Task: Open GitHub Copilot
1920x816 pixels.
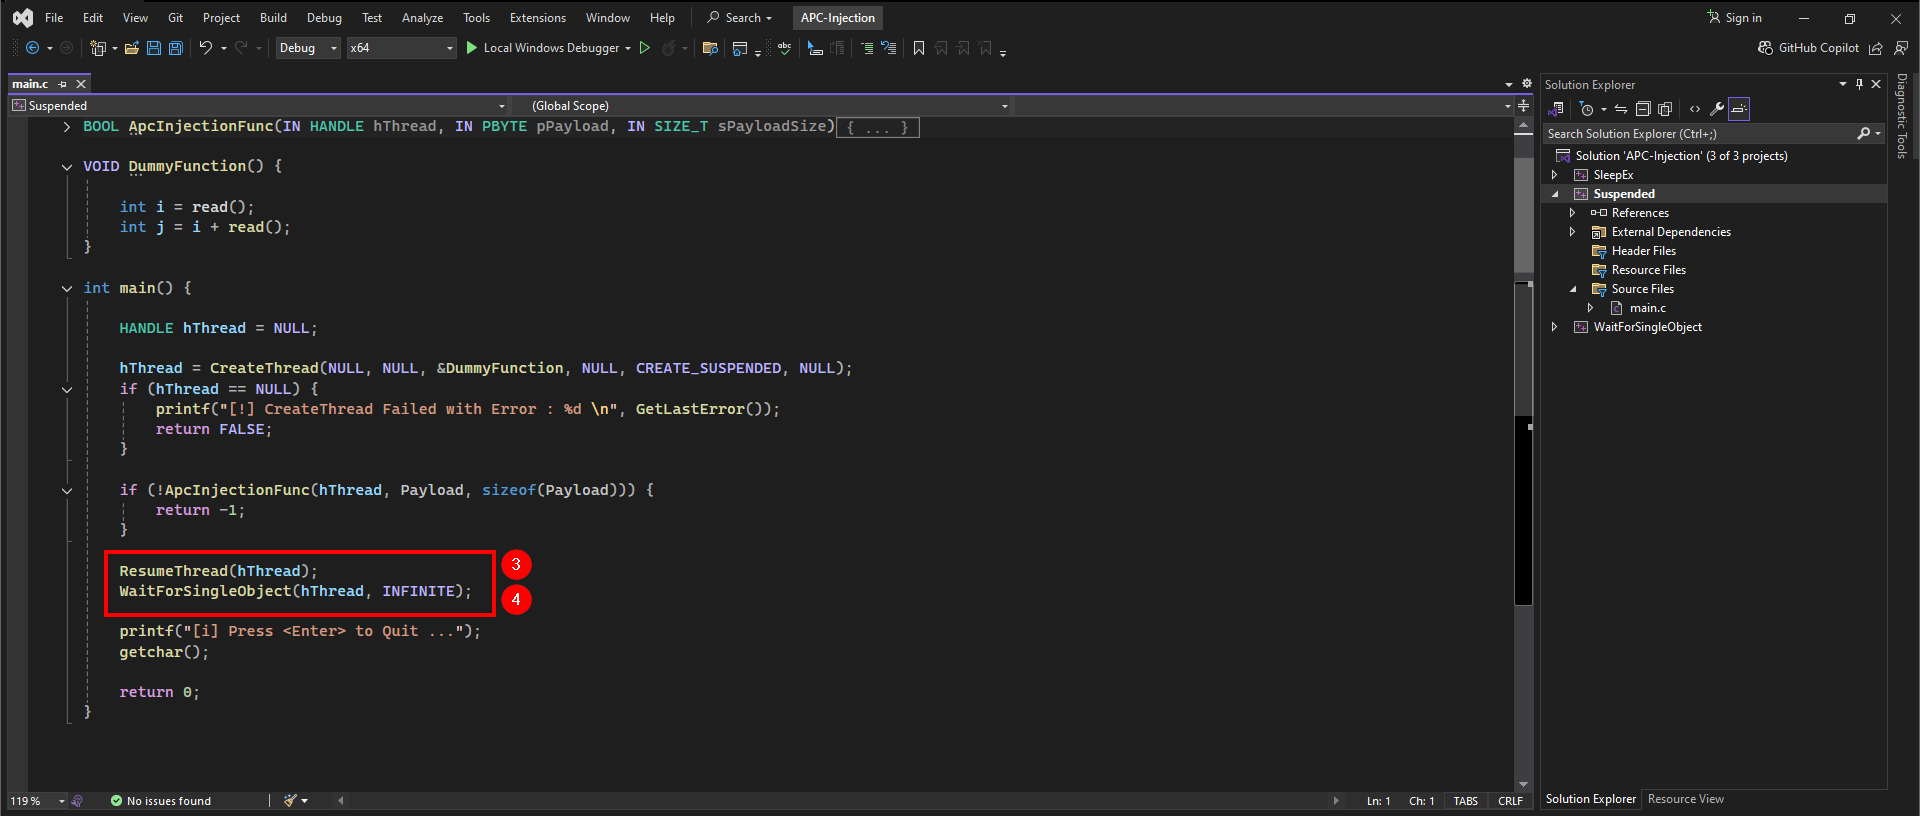Action: tap(1809, 48)
